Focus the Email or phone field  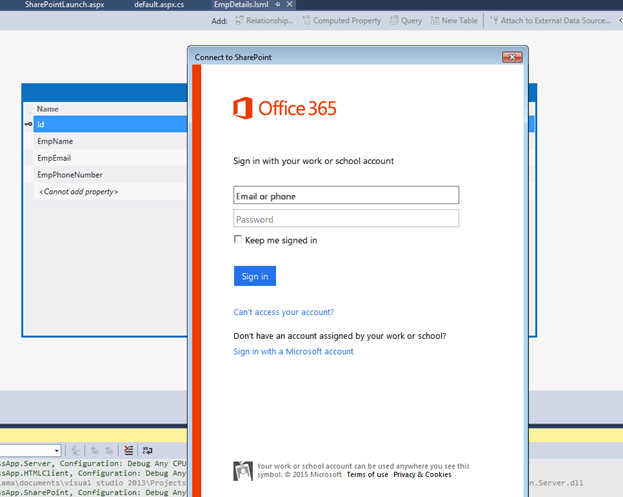346,195
